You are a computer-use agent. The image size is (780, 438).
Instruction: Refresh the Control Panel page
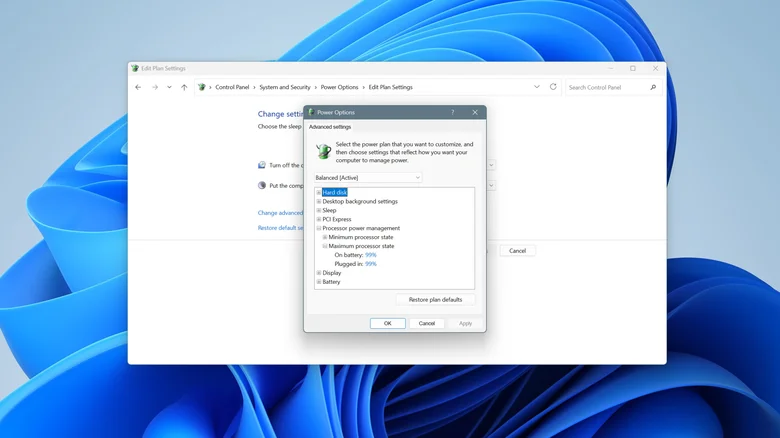coord(553,87)
